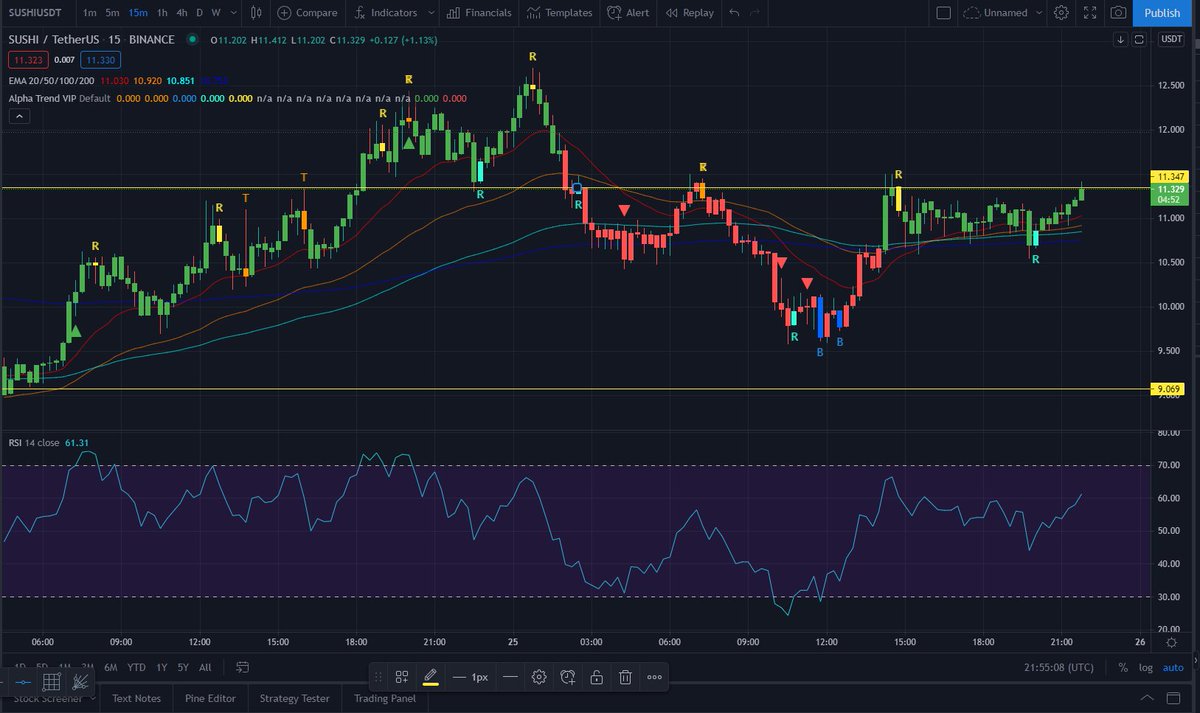Click the Publish button
Screen dimensions: 1200x713
[x=1162, y=13]
